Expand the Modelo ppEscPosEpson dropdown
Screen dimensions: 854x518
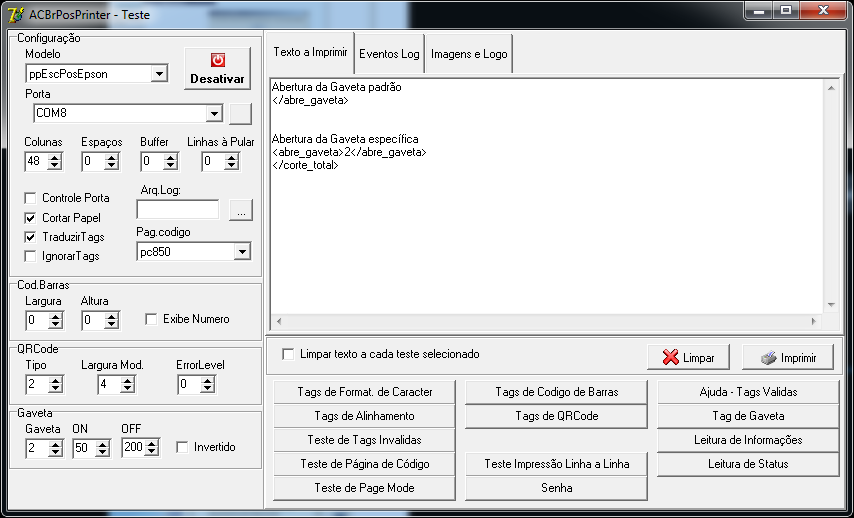pos(159,74)
